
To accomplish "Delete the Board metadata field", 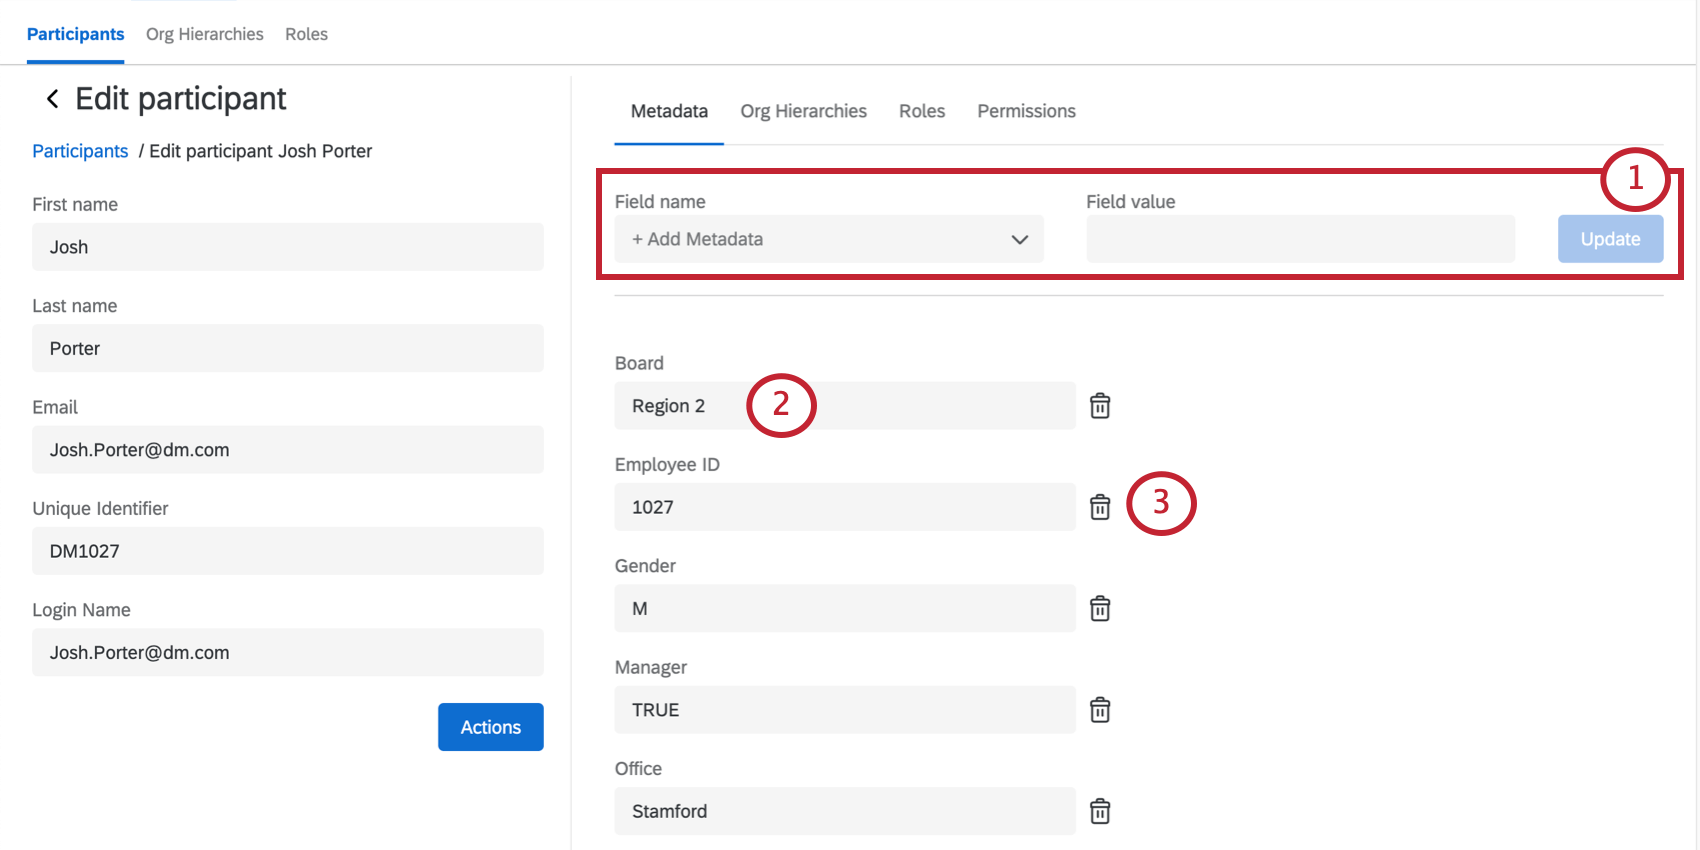I will coord(1100,406).
